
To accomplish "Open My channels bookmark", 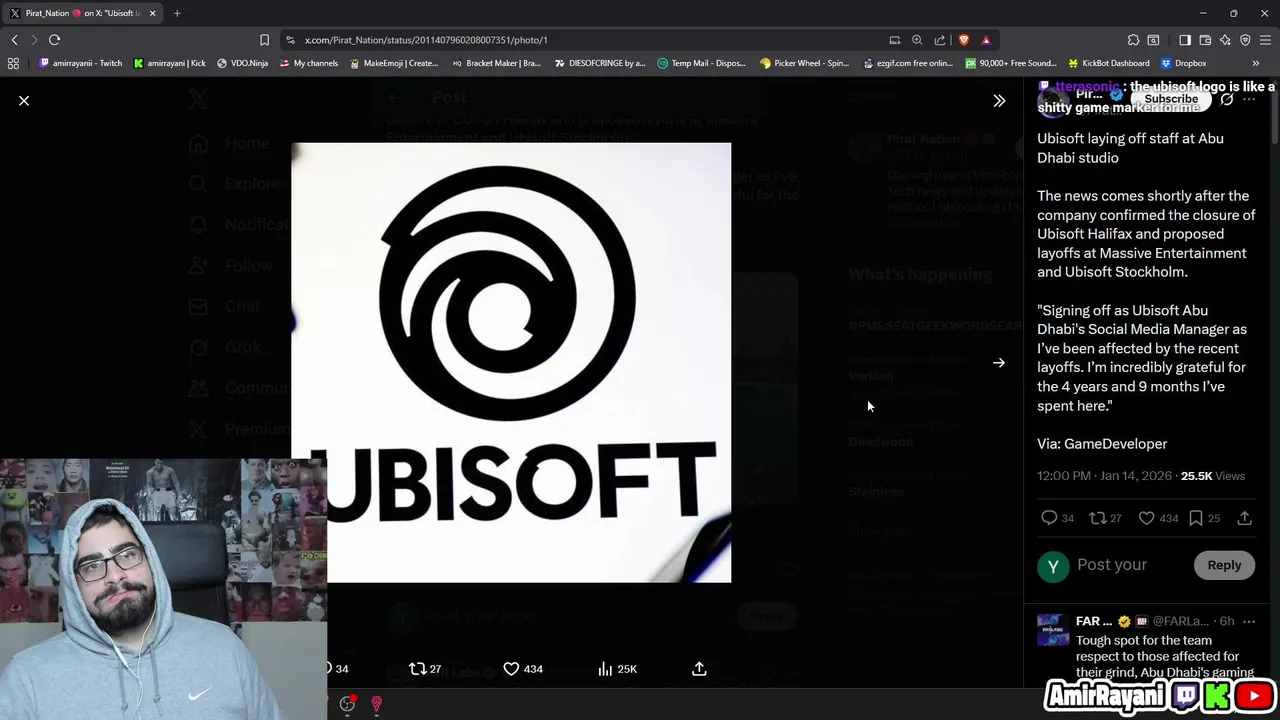I will [308, 63].
